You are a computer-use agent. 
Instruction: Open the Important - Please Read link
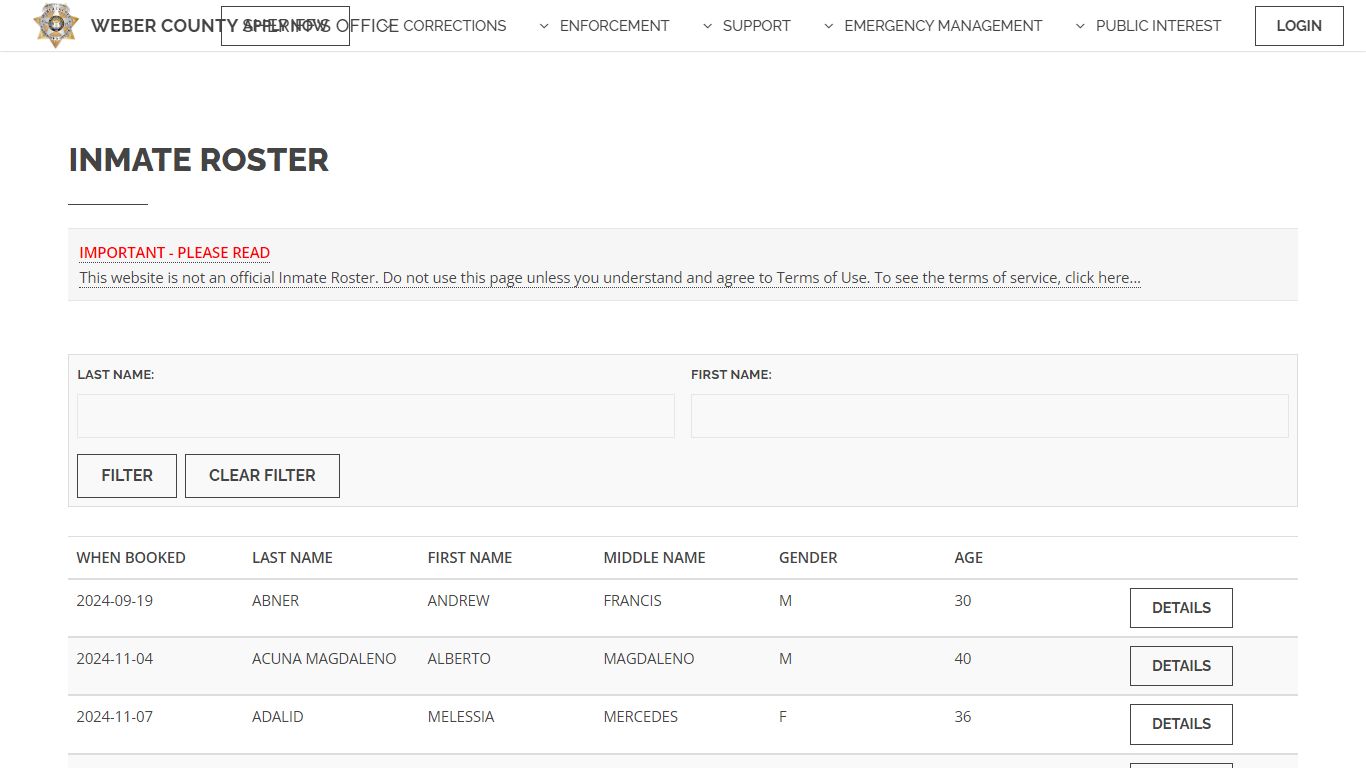175,253
